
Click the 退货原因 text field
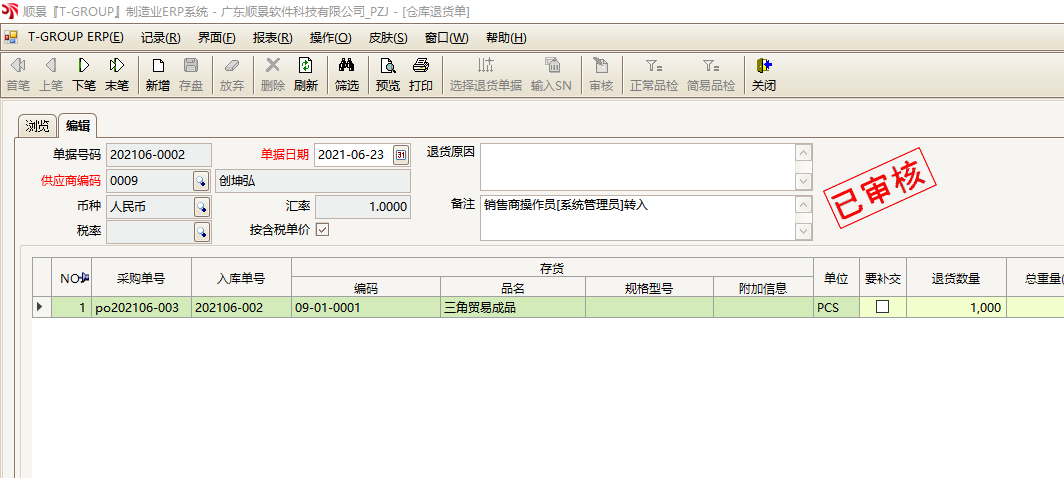[637, 167]
